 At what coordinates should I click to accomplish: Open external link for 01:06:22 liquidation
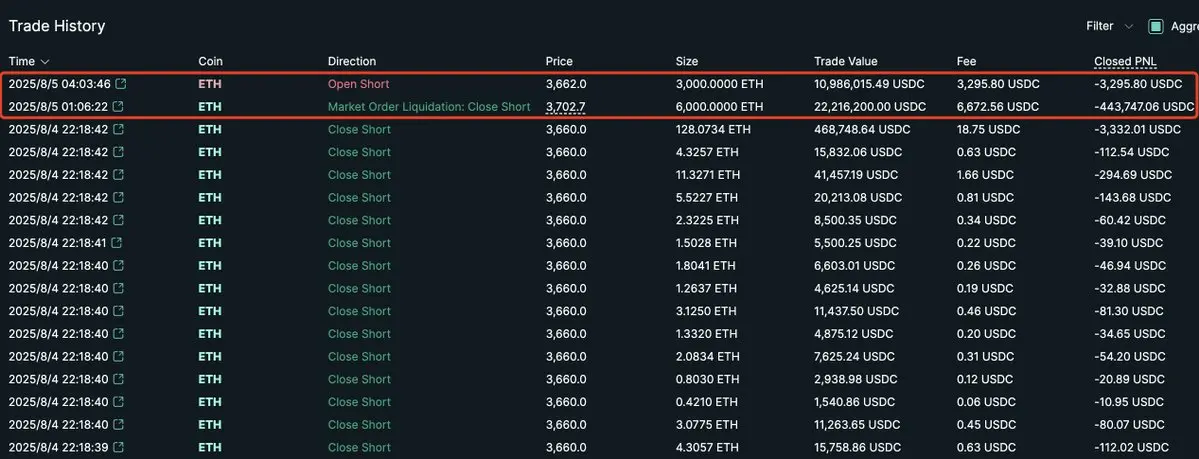pyautogui.click(x=119, y=106)
